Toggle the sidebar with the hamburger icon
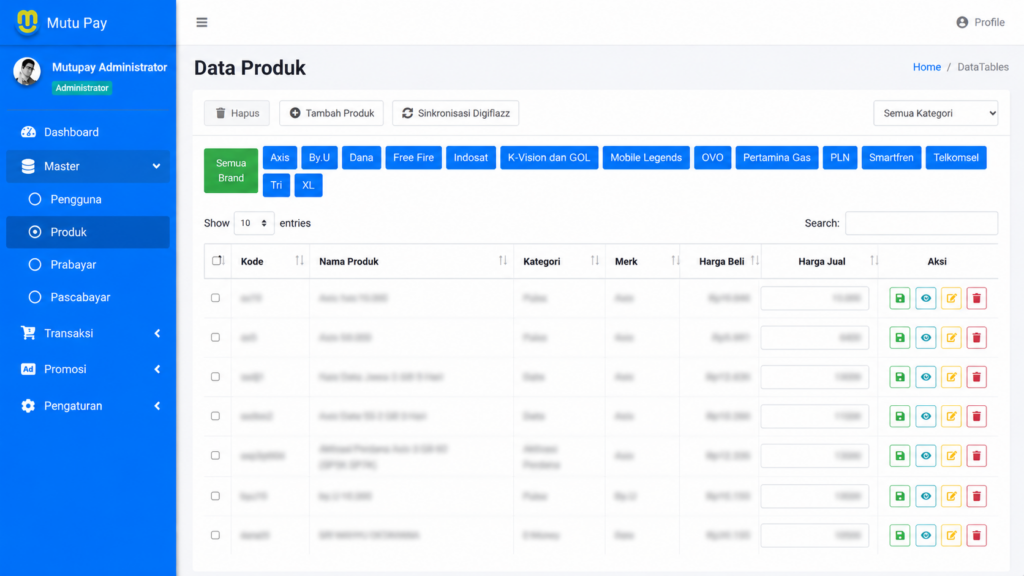1024x576 pixels. coord(202,22)
